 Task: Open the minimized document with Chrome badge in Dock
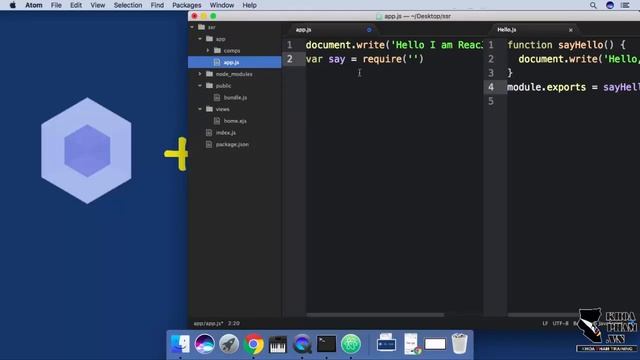412,343
